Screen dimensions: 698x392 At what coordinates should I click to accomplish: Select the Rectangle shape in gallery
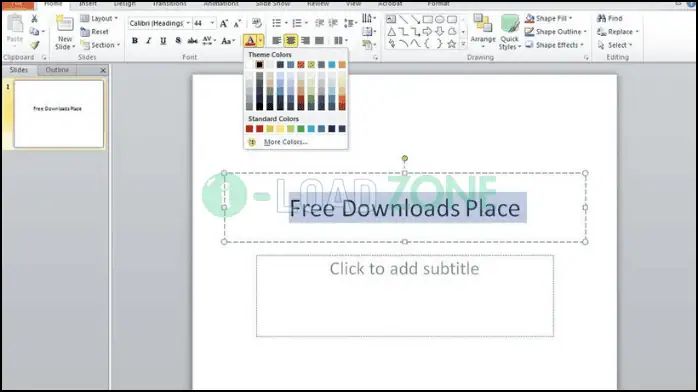pyautogui.click(x=428, y=19)
